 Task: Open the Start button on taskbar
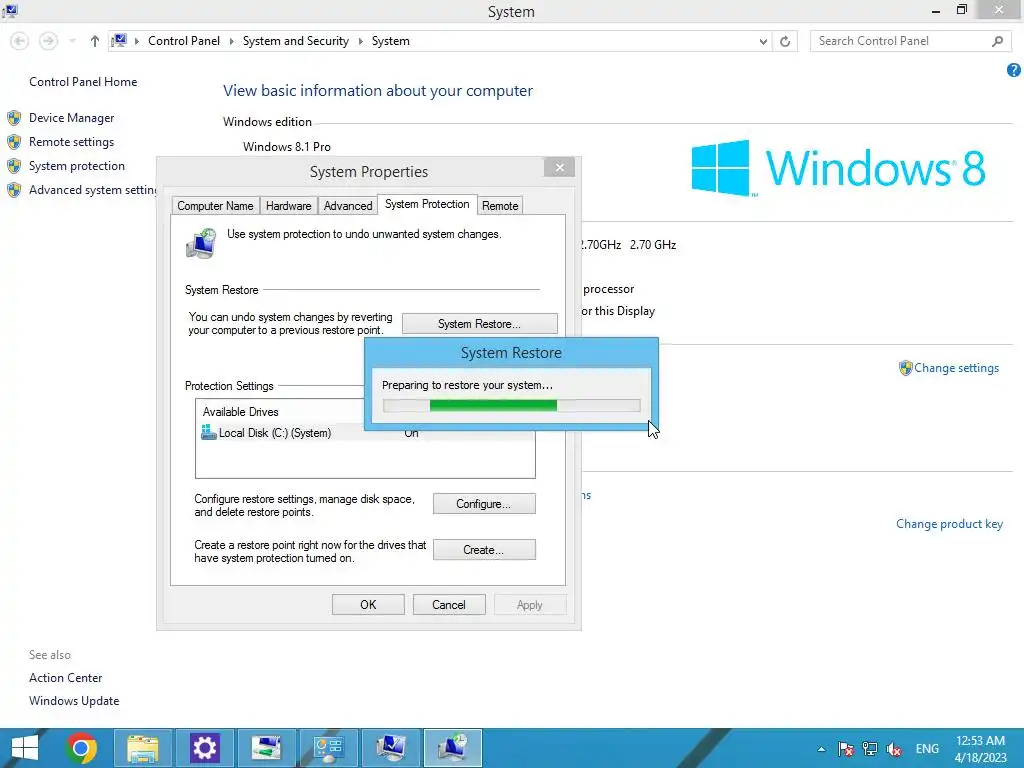click(25, 748)
